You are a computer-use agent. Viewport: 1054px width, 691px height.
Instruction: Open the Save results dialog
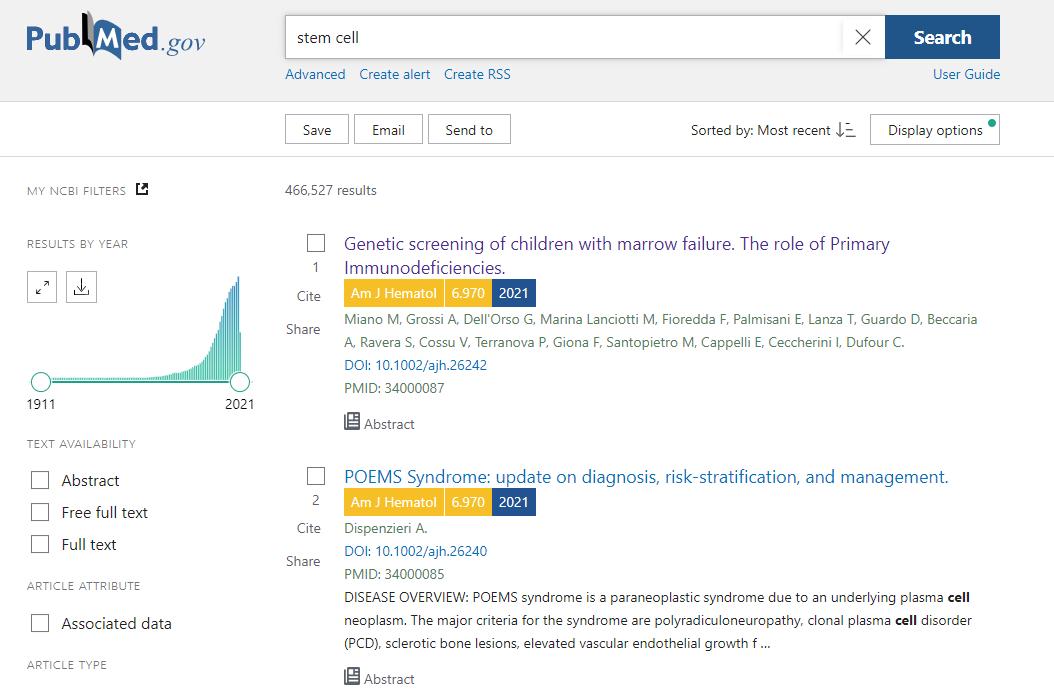(x=317, y=130)
